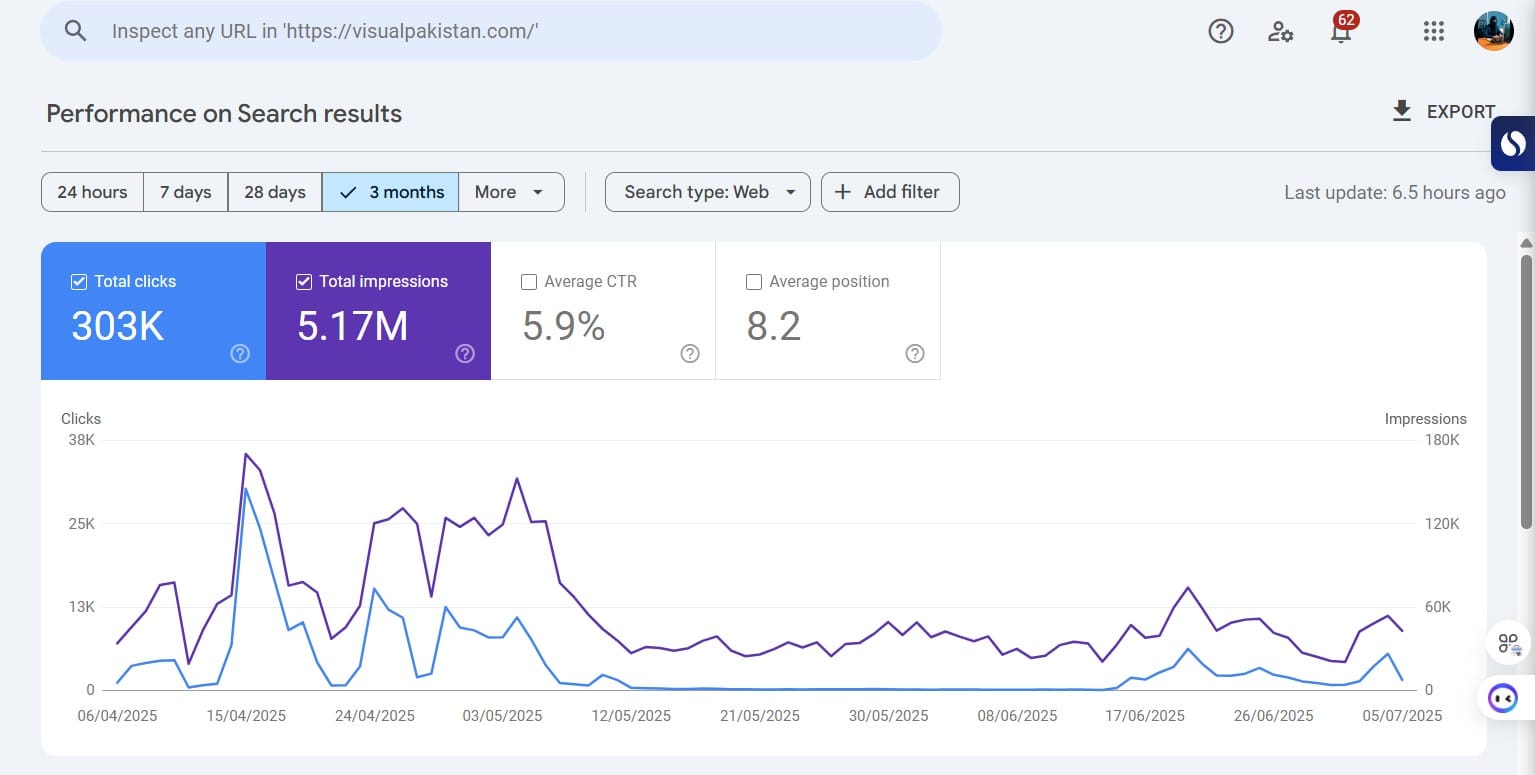Select the 28 days range tab
Viewport: 1535px width, 775px height.
(x=275, y=192)
